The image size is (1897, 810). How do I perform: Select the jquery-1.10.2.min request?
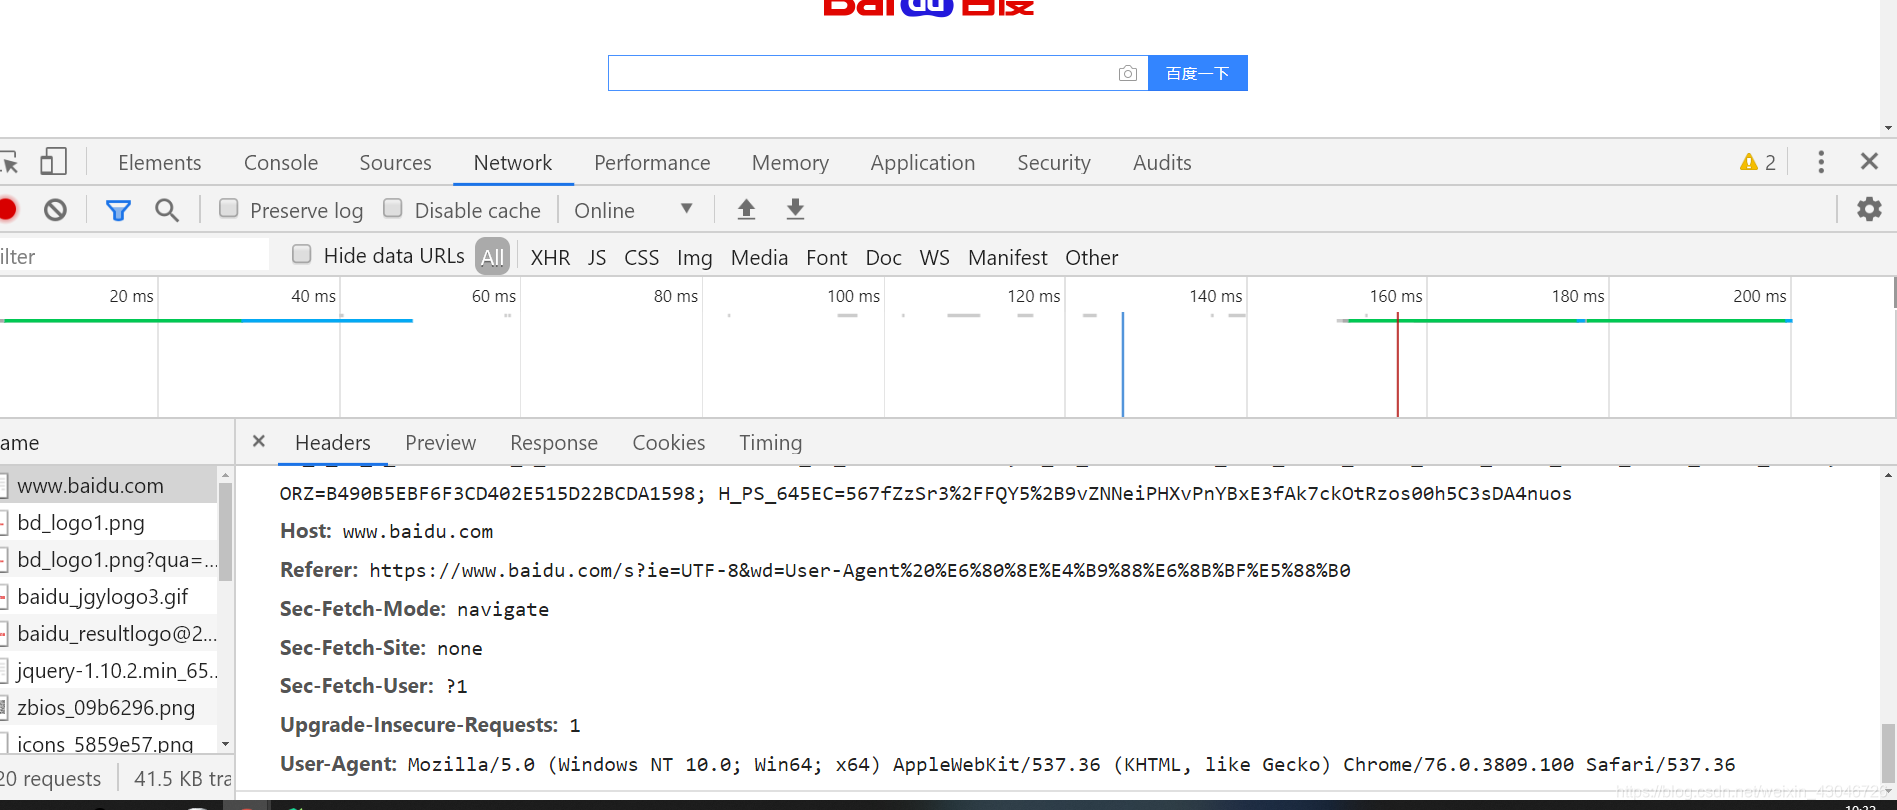(108, 670)
